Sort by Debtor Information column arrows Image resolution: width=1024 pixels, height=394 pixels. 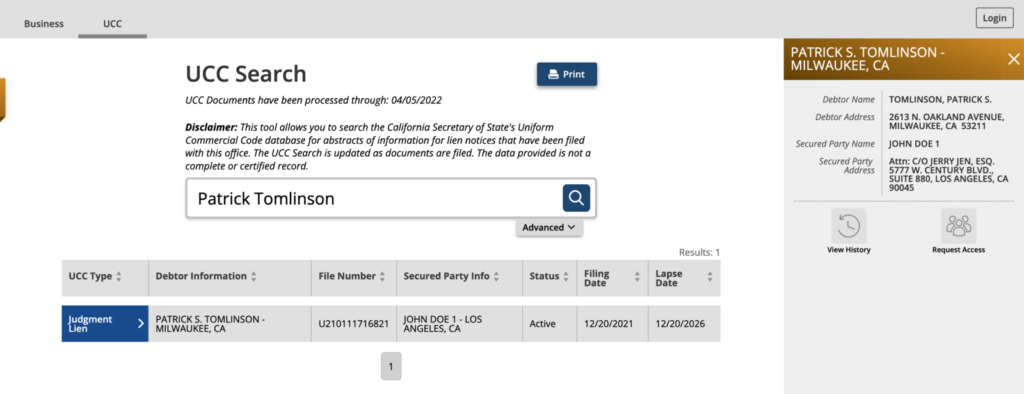pos(253,276)
